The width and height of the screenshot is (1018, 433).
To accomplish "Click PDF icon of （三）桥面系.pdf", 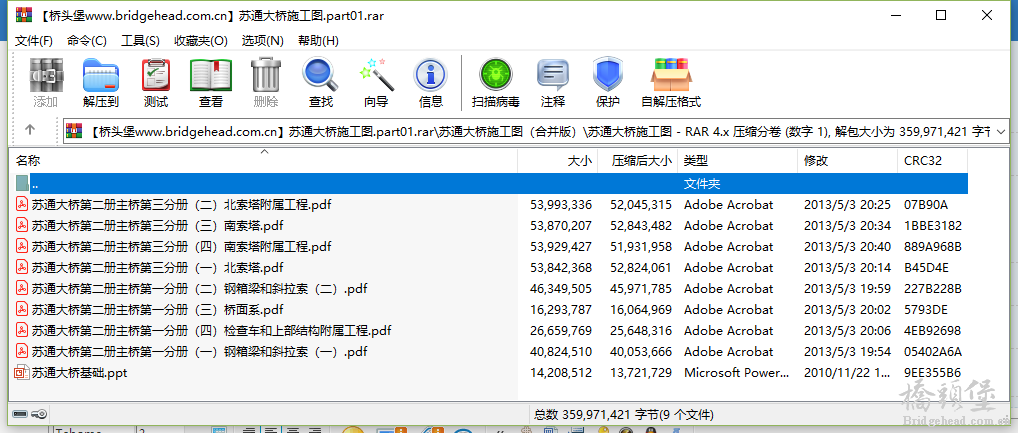I will coord(22,310).
